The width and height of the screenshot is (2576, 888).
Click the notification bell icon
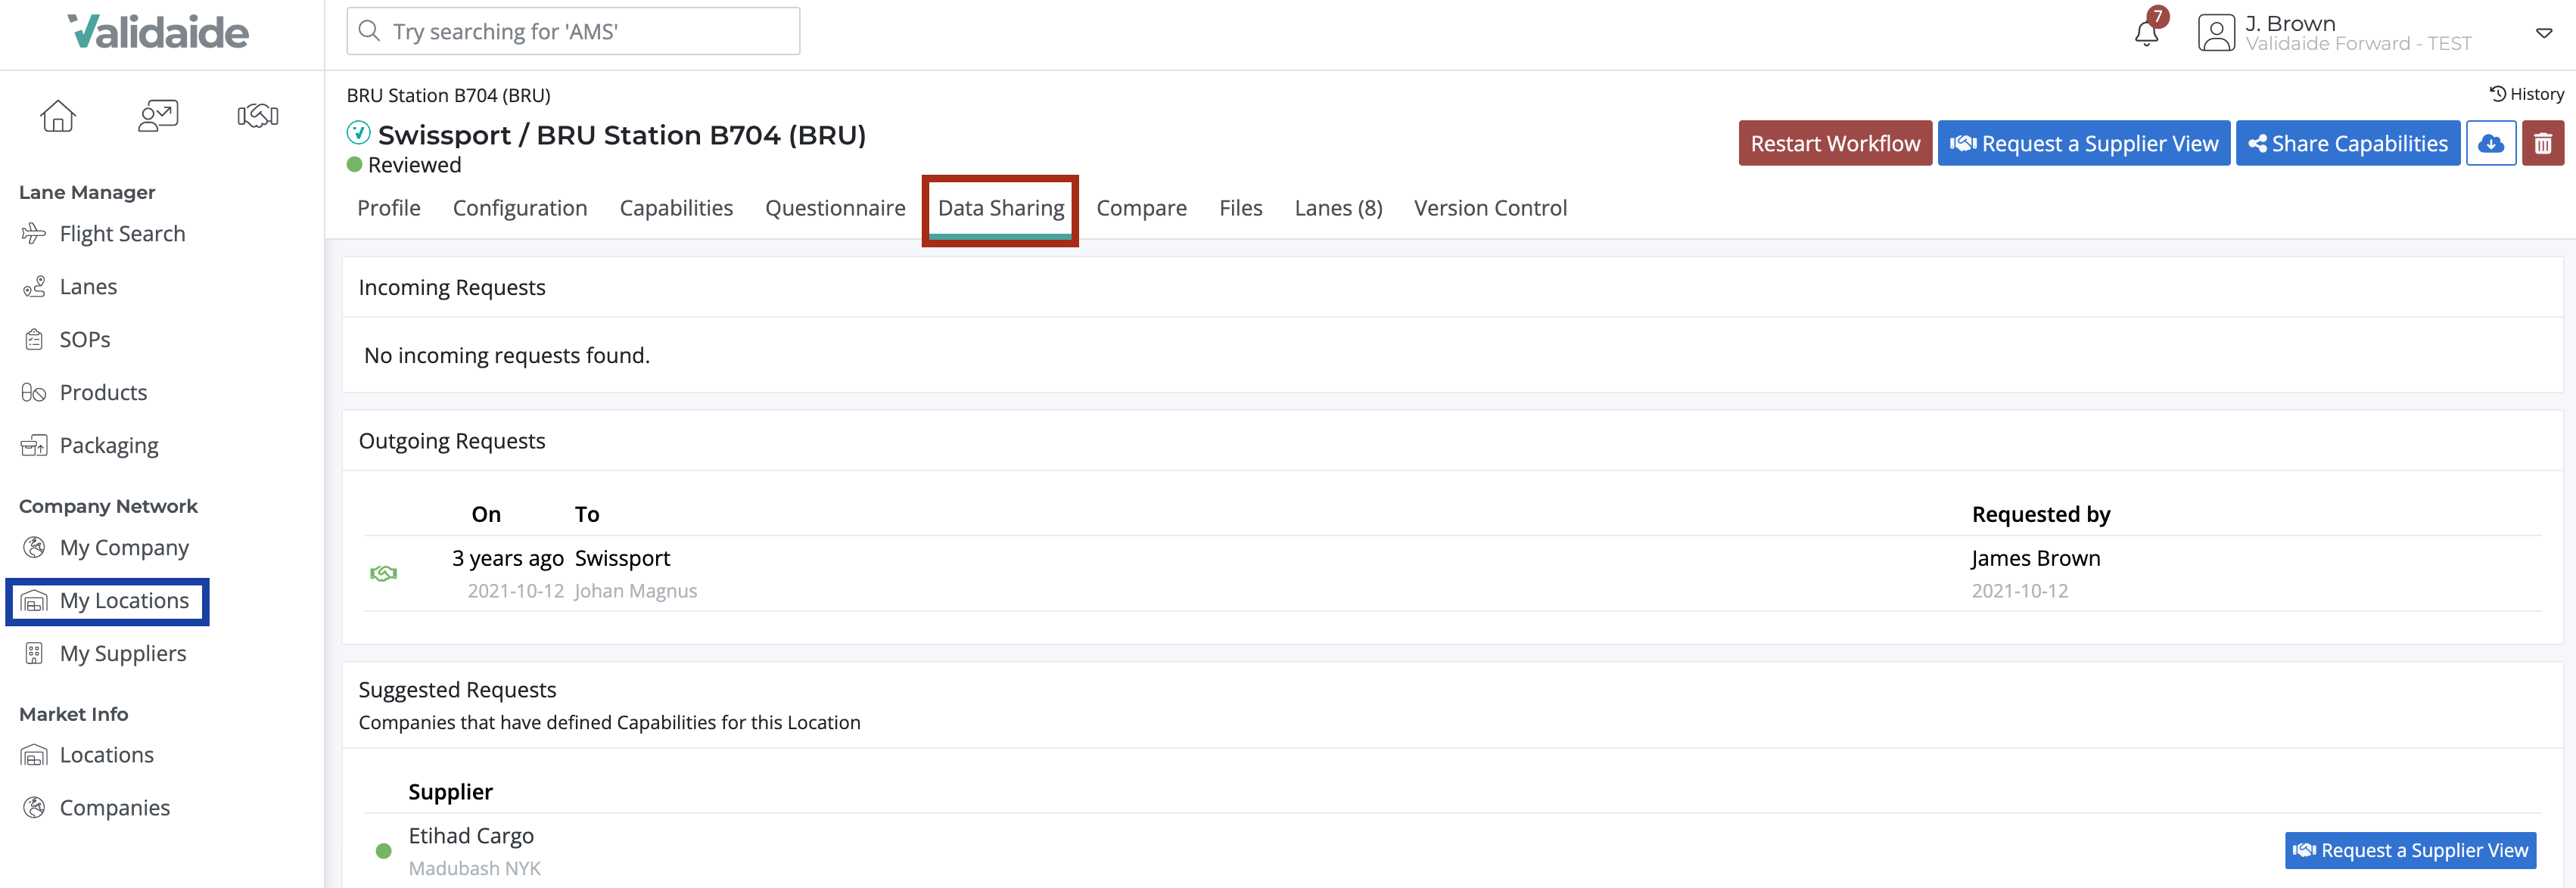coord(2146,33)
